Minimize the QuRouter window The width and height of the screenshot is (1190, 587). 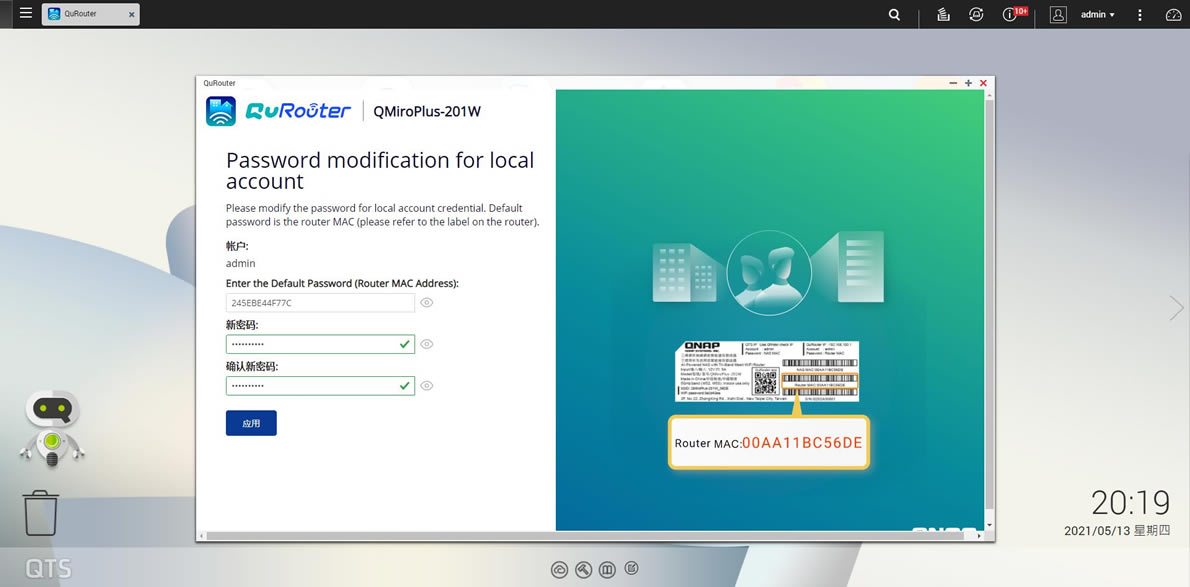coord(954,83)
